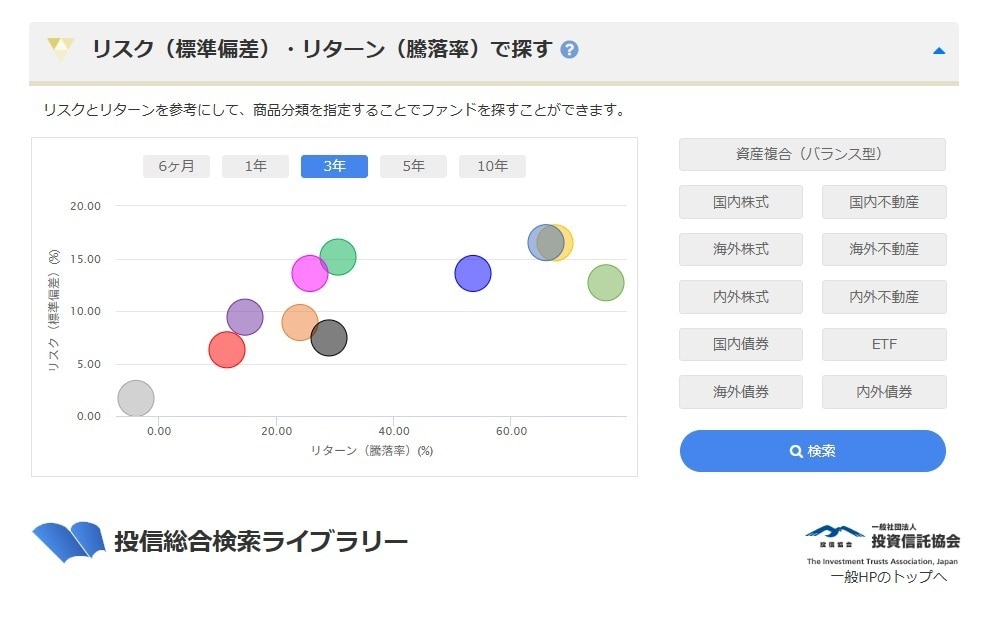Screen dimensions: 1003x618
Task: Click the 投信総合検索ライブラリー title text
Action: [261, 542]
